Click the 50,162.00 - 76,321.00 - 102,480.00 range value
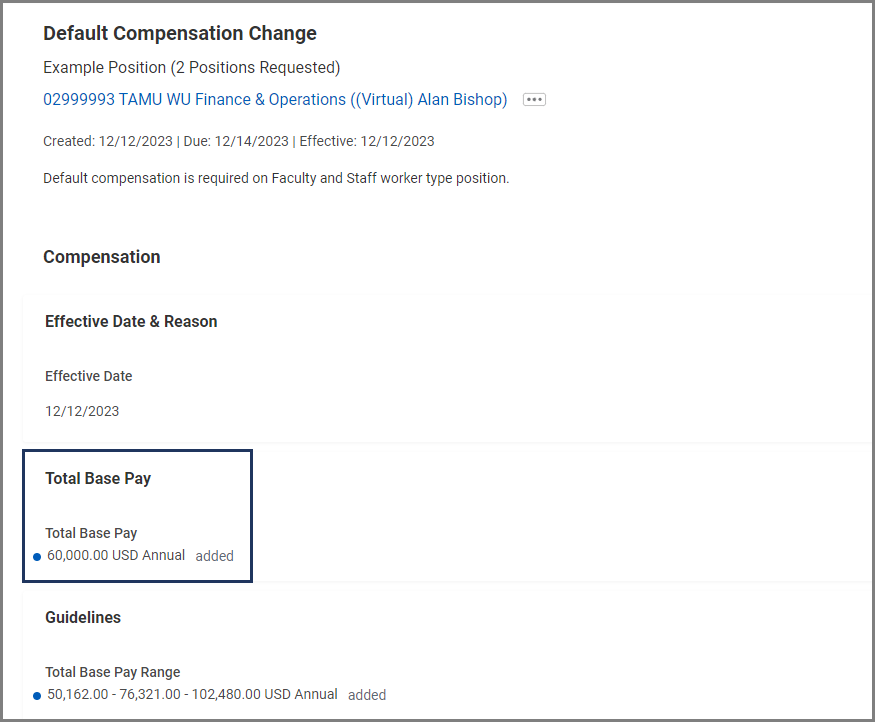 click(192, 694)
